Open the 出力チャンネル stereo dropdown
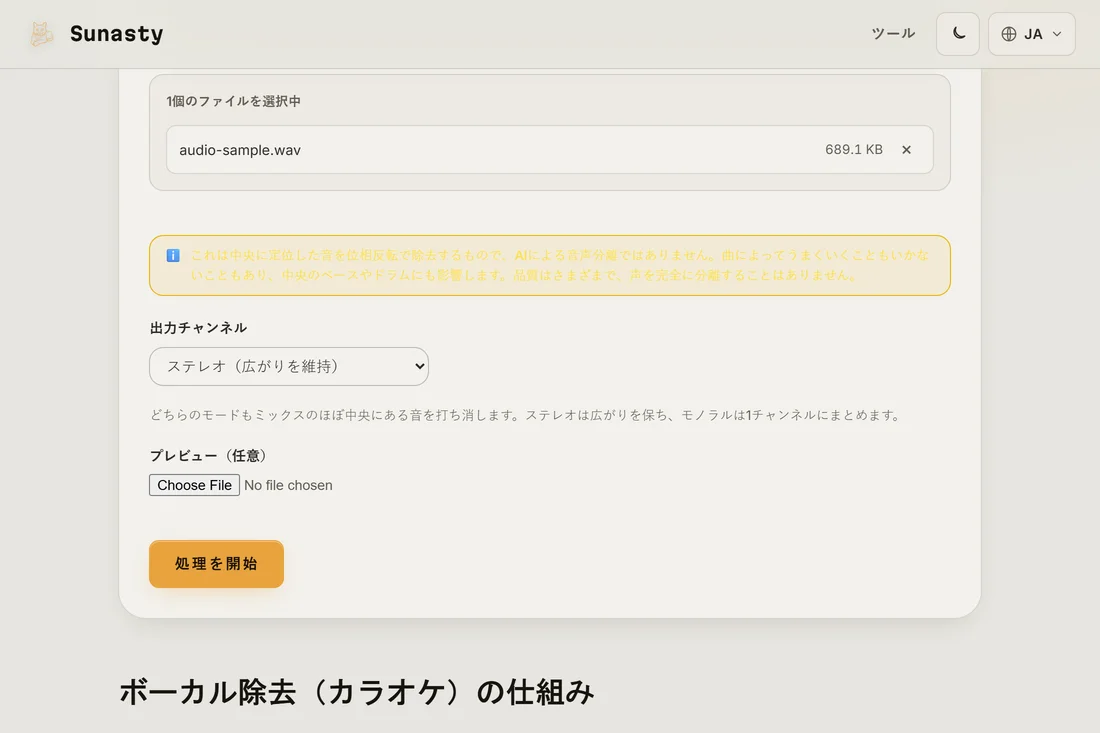Screen dimensions: 1100x733 289,366
